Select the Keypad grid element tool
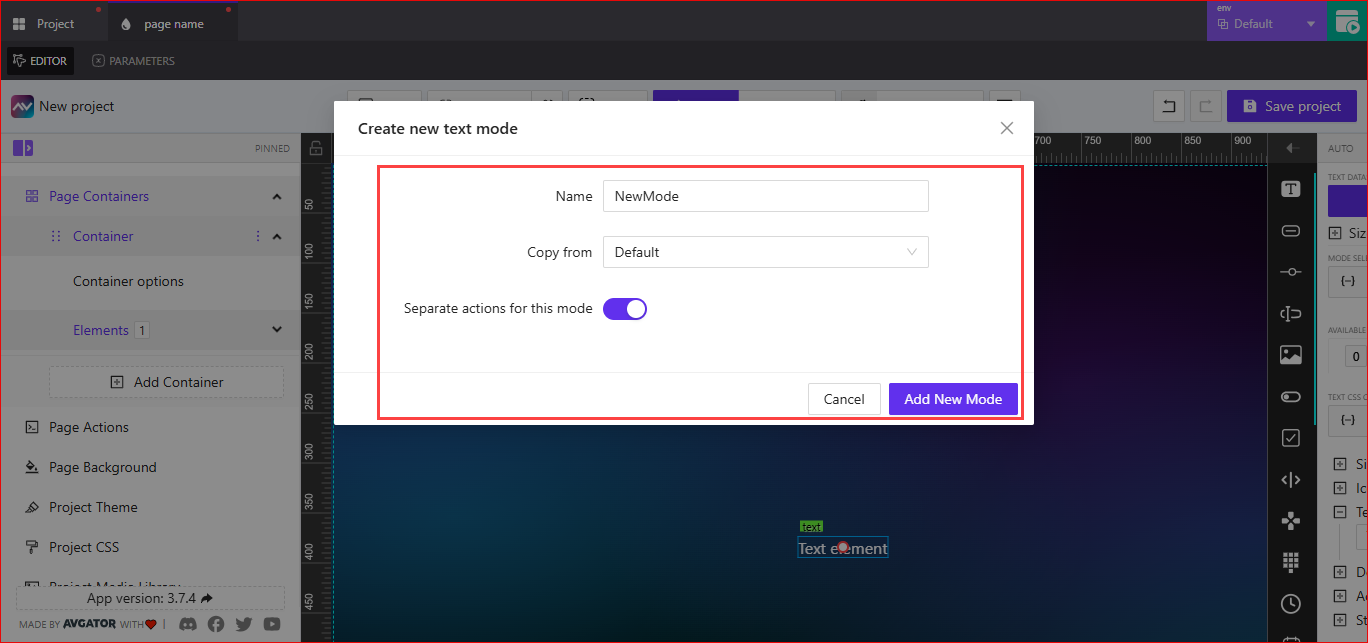The height and width of the screenshot is (643, 1368). pos(1290,562)
